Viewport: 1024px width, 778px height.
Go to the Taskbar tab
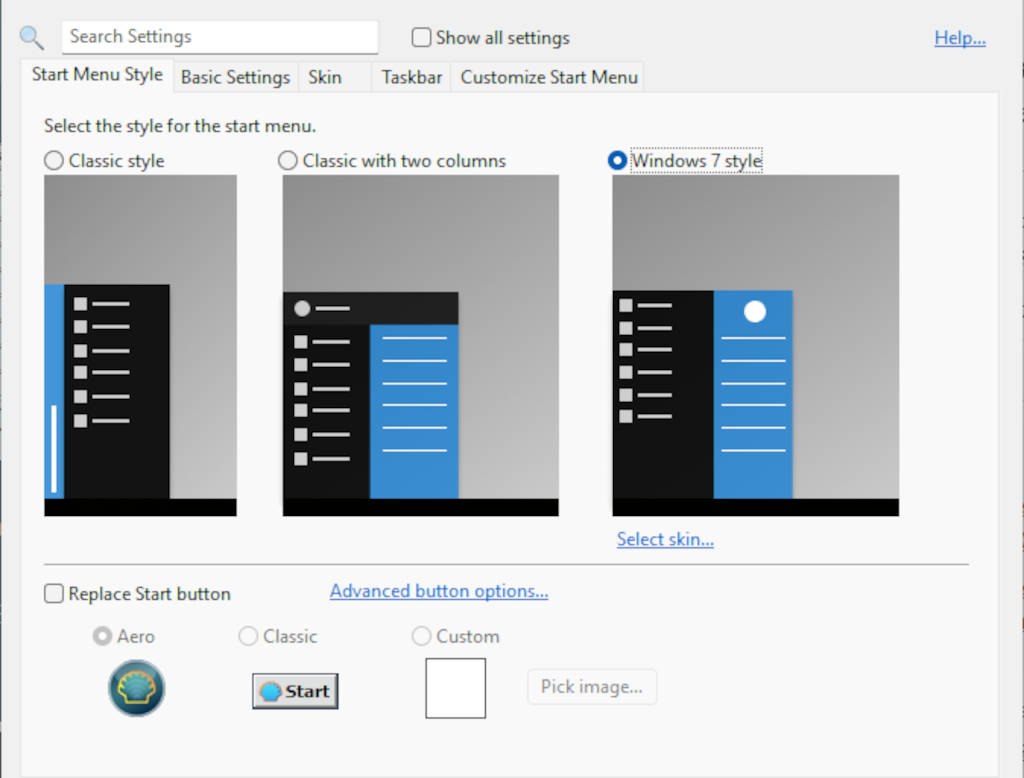coord(411,77)
